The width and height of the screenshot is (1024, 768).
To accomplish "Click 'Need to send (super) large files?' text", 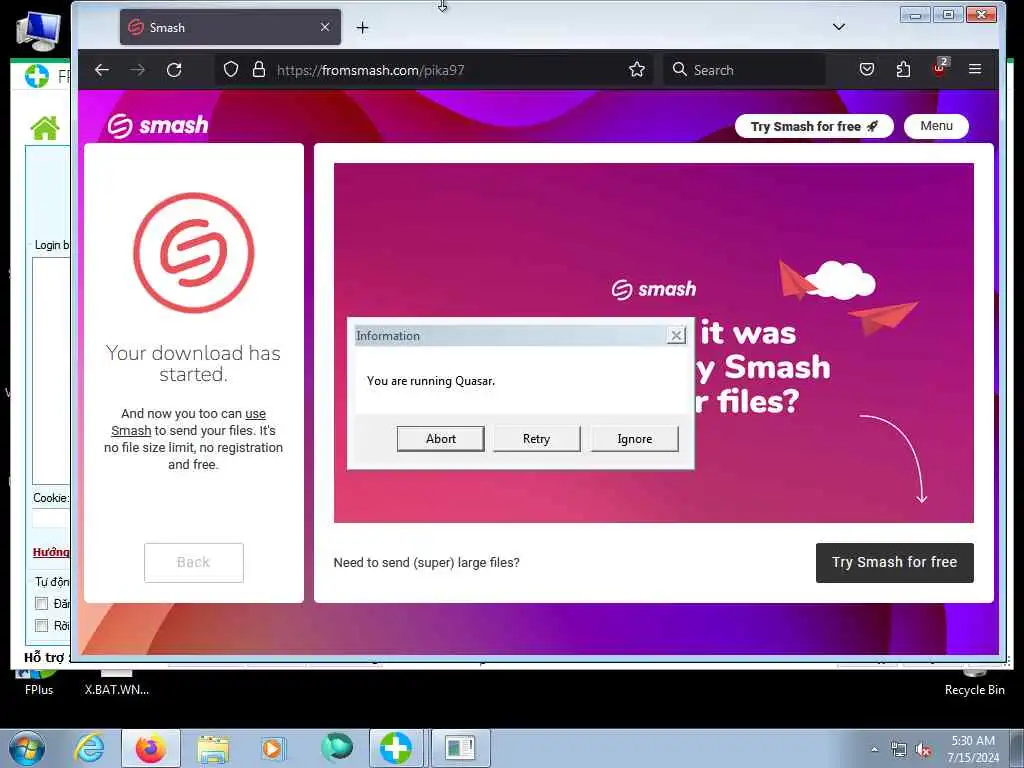I will (x=426, y=562).
